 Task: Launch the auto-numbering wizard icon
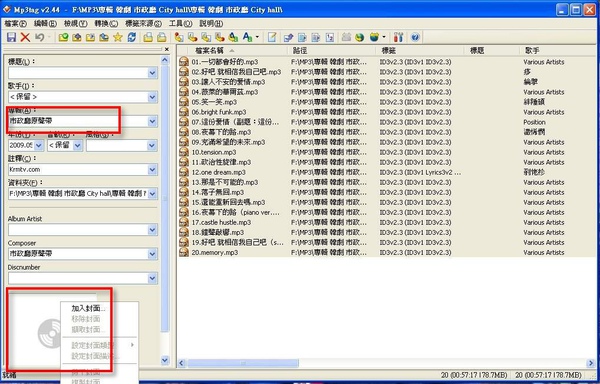[x=330, y=37]
